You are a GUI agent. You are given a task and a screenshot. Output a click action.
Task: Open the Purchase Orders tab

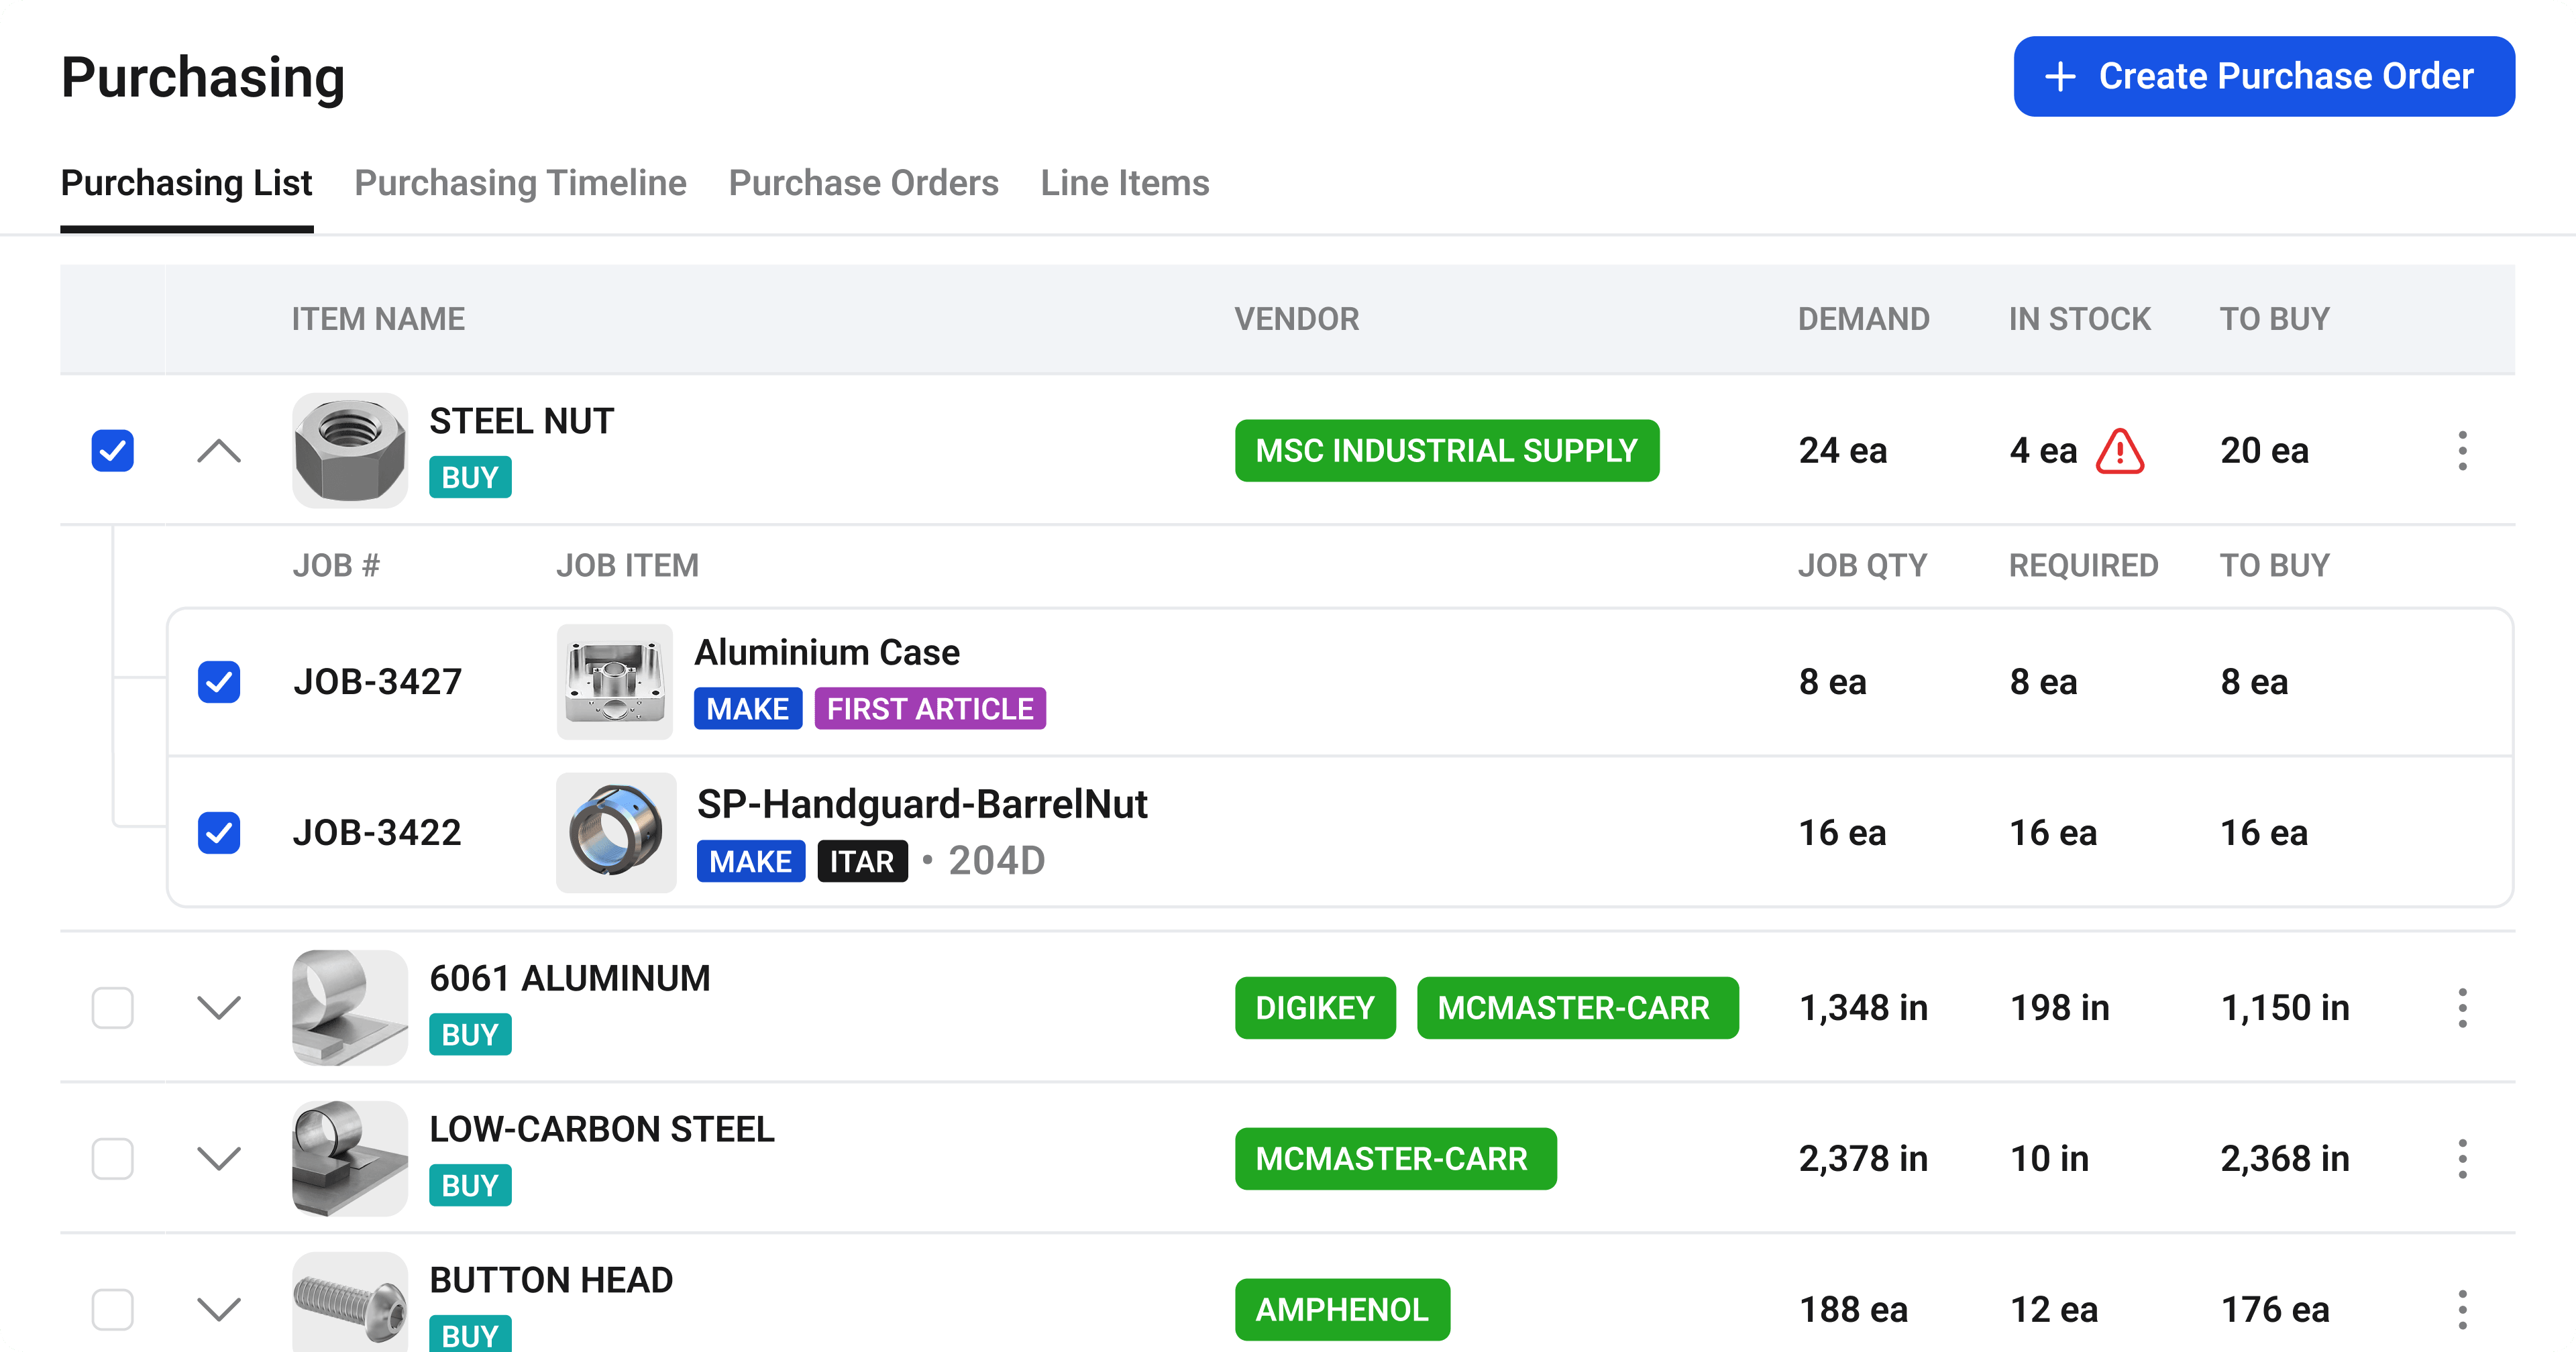pos(863,183)
